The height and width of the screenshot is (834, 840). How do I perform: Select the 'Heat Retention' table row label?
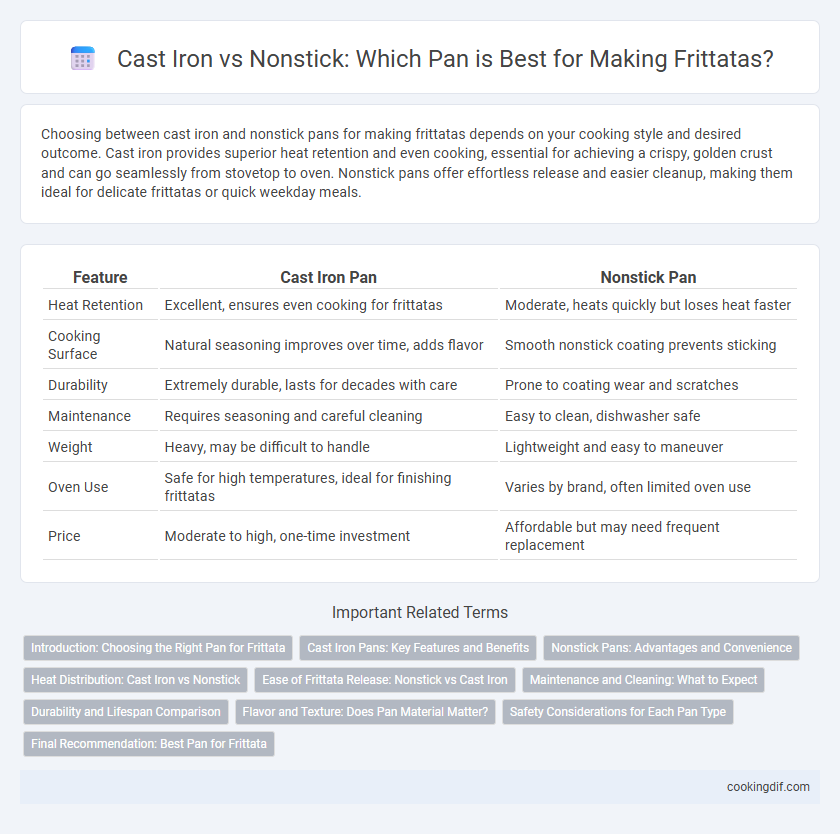[95, 305]
